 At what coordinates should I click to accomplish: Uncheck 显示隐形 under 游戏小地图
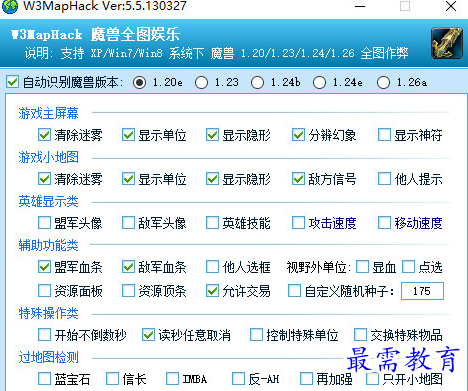pos(212,179)
